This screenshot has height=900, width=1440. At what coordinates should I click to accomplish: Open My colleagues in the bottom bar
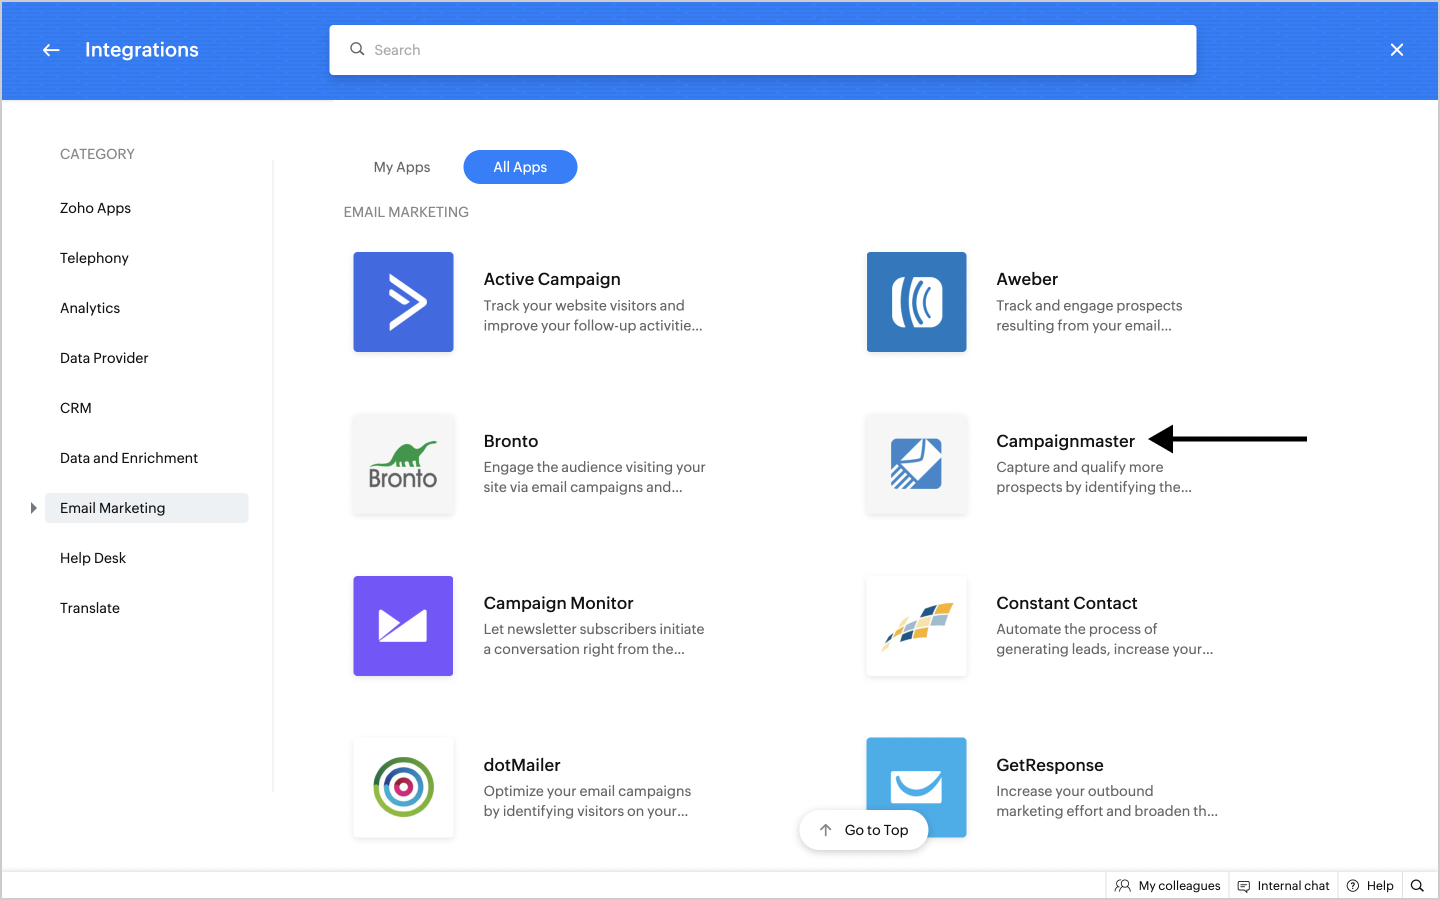(x=1168, y=886)
